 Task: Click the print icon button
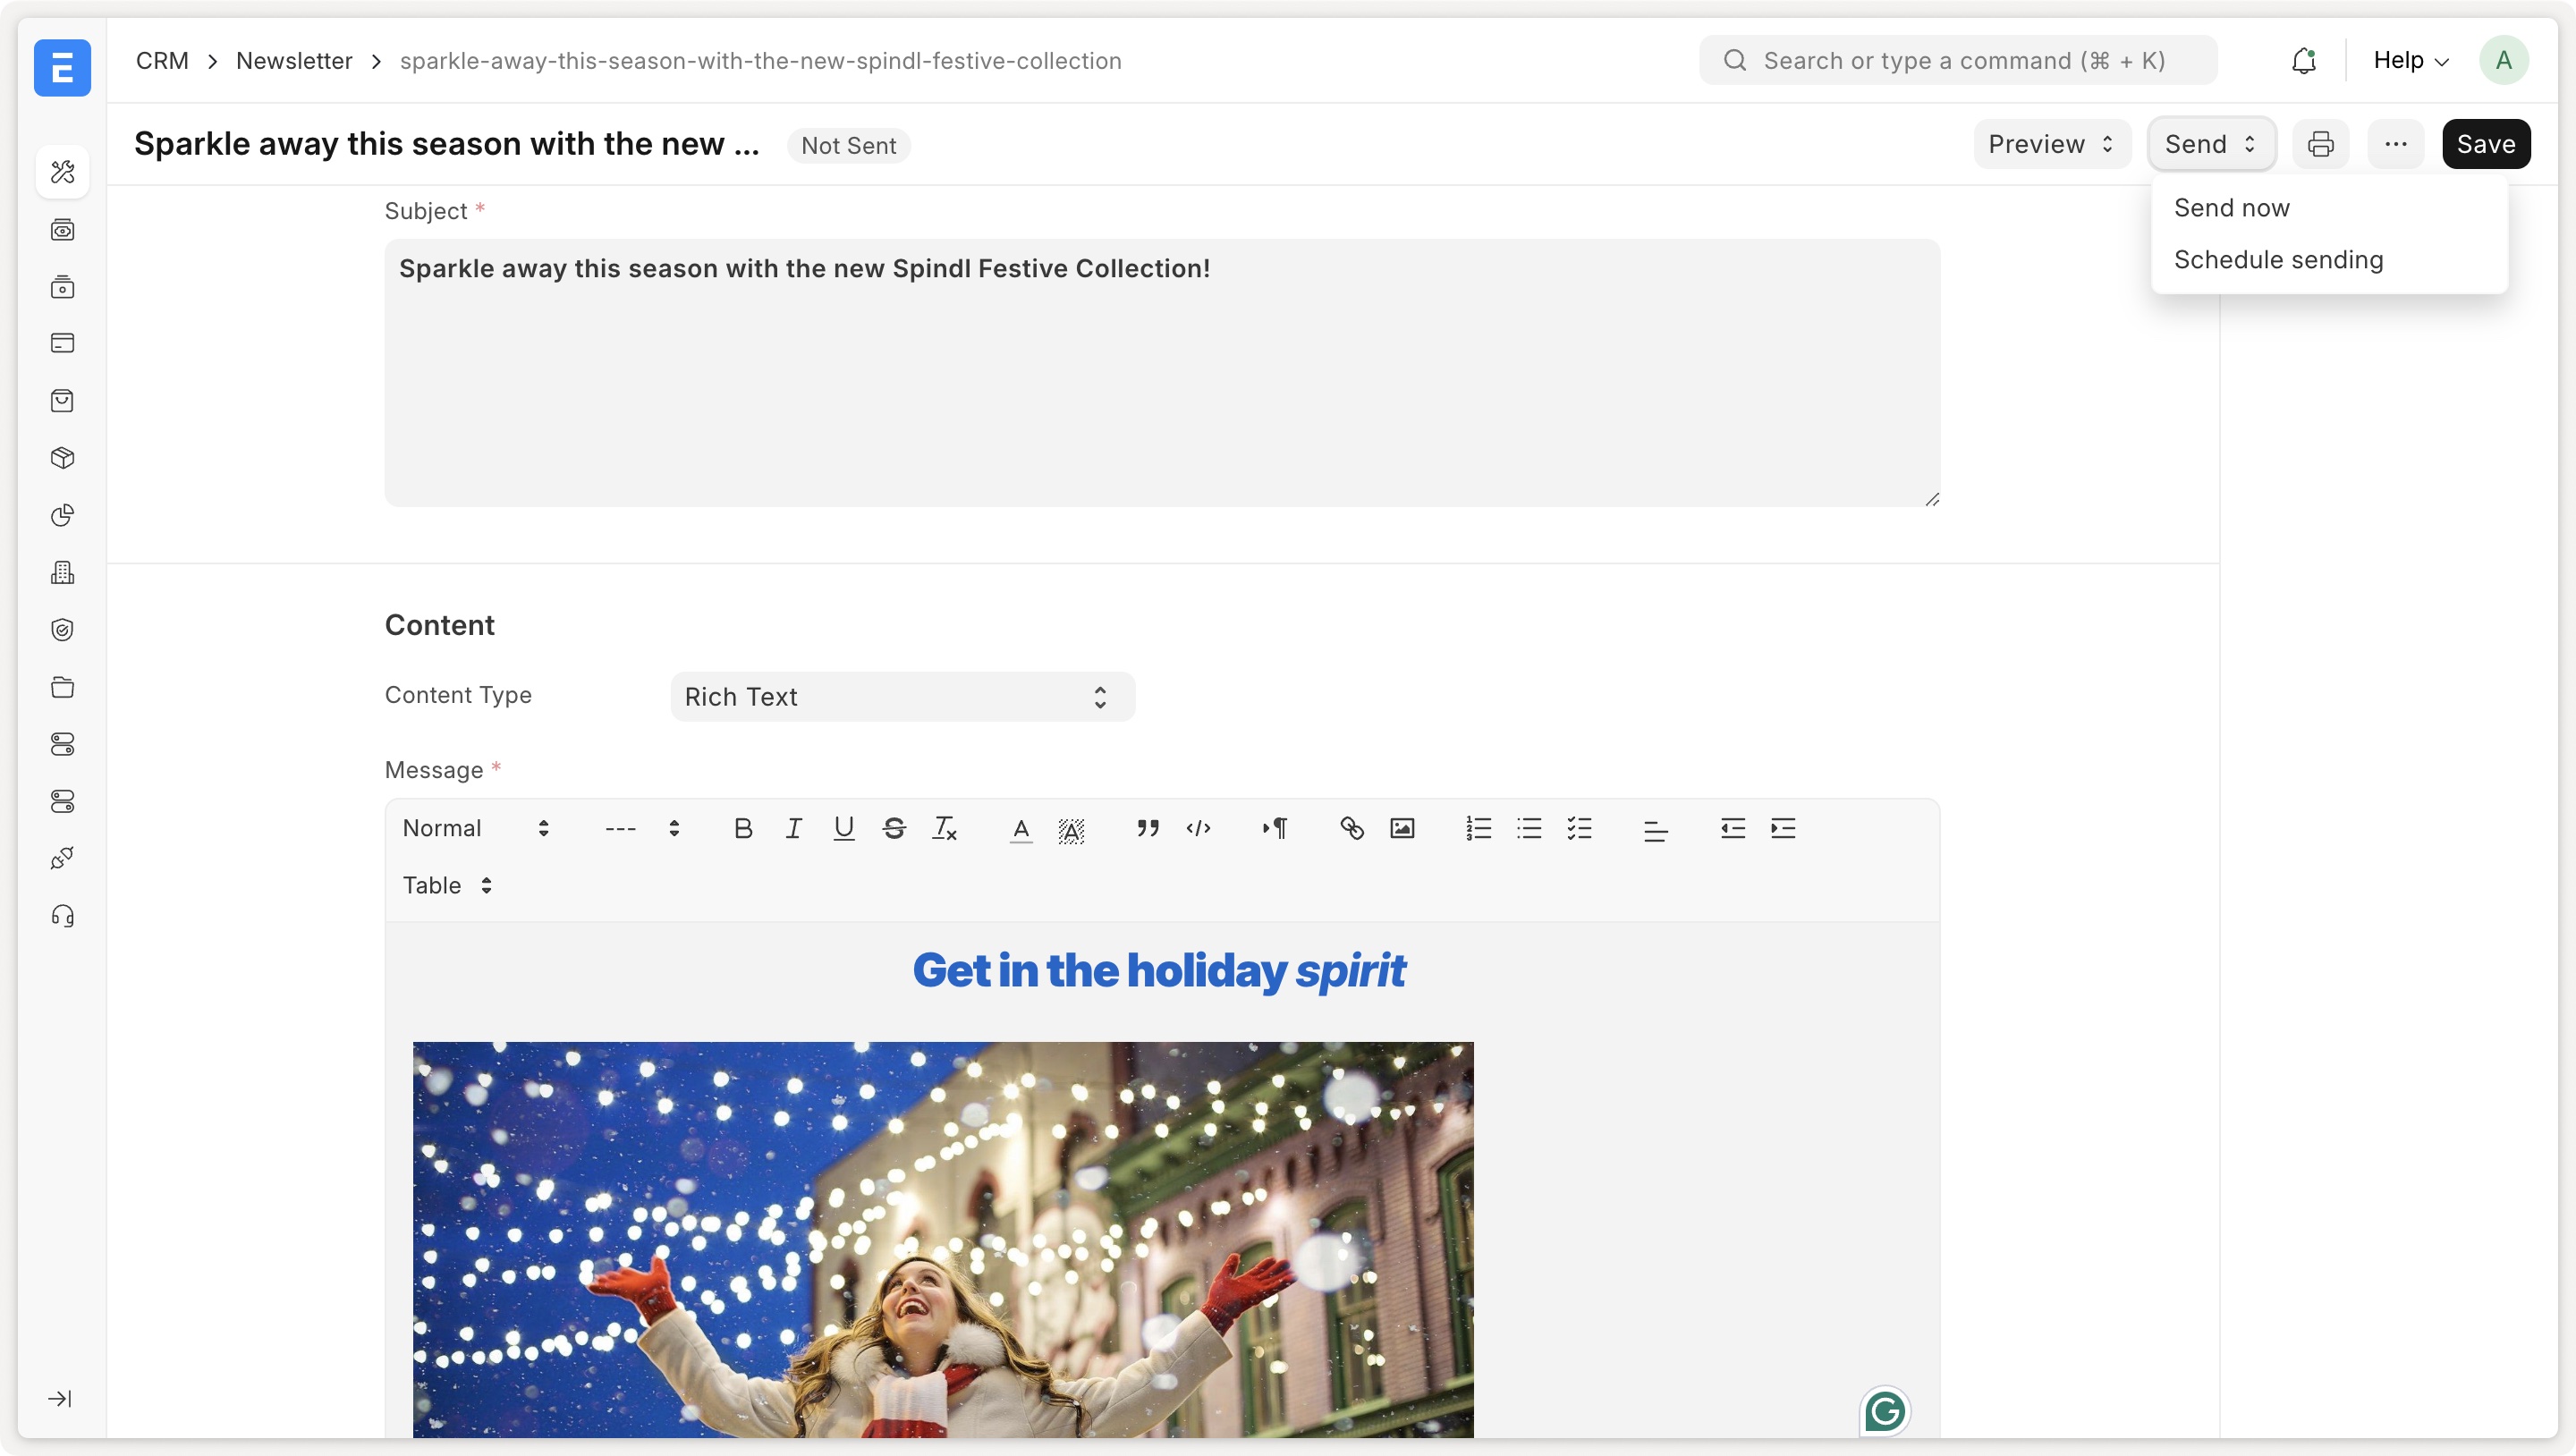point(2321,144)
